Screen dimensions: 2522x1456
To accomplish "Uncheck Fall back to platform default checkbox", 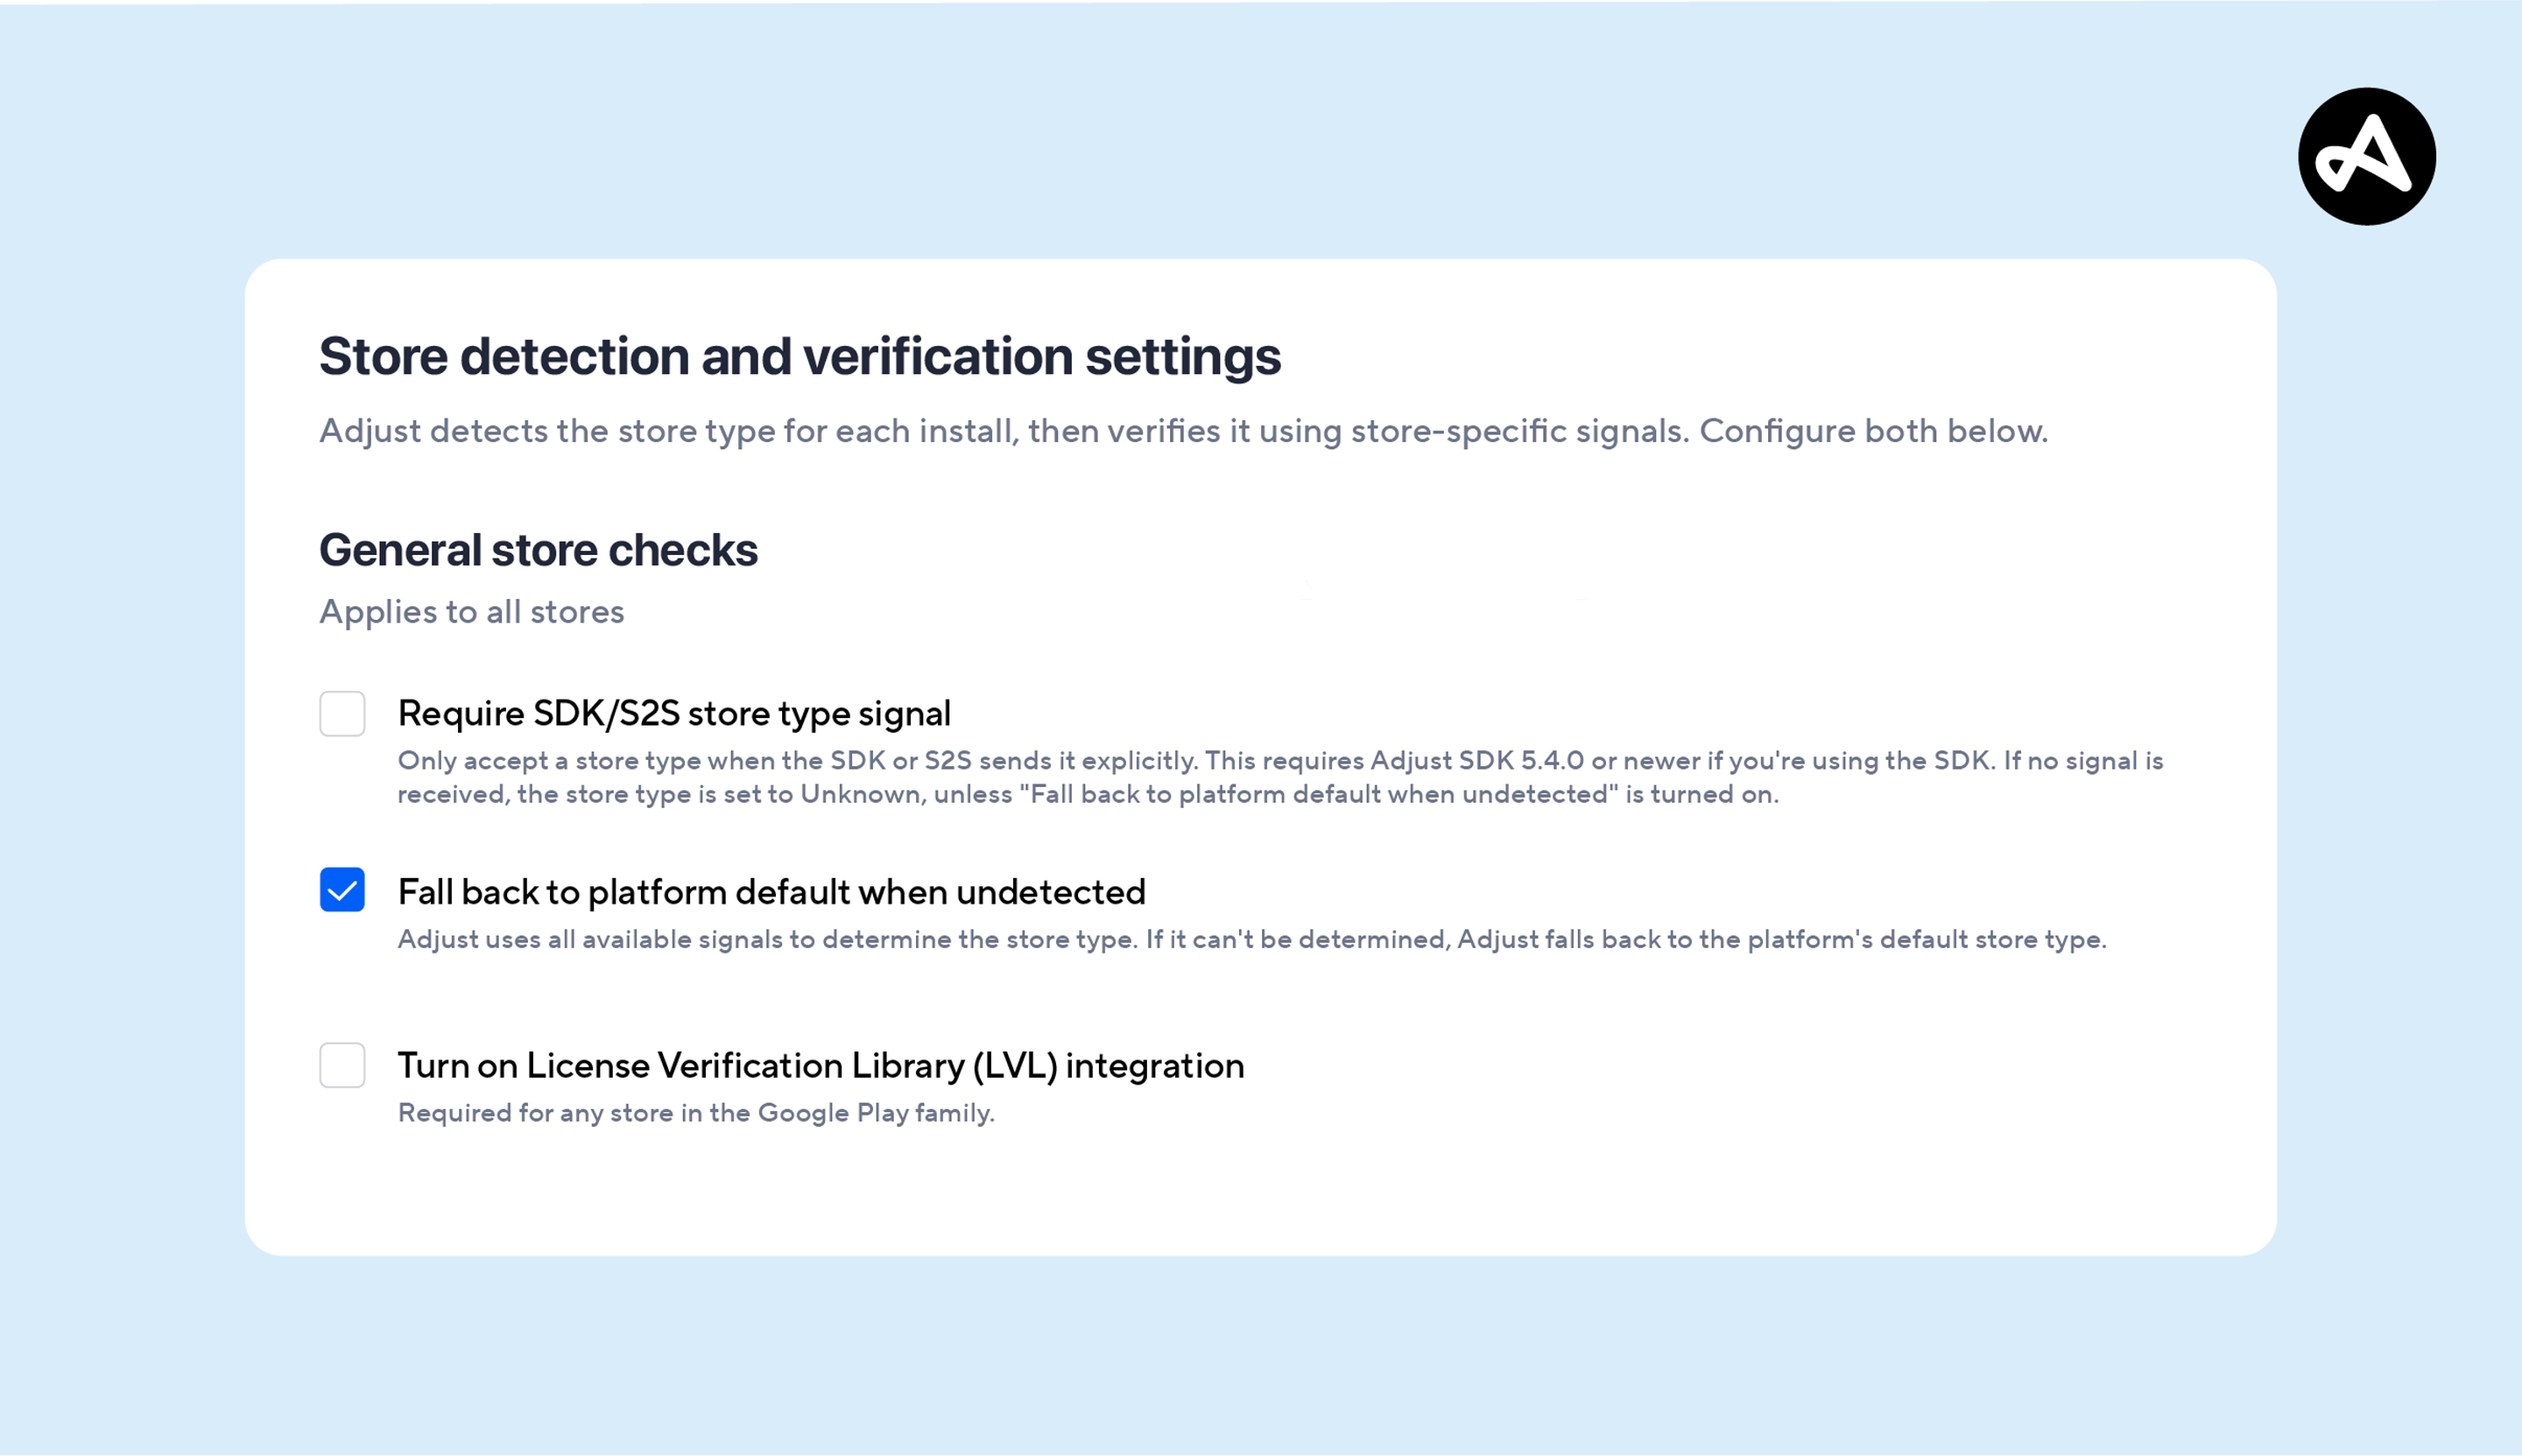I will [342, 890].
